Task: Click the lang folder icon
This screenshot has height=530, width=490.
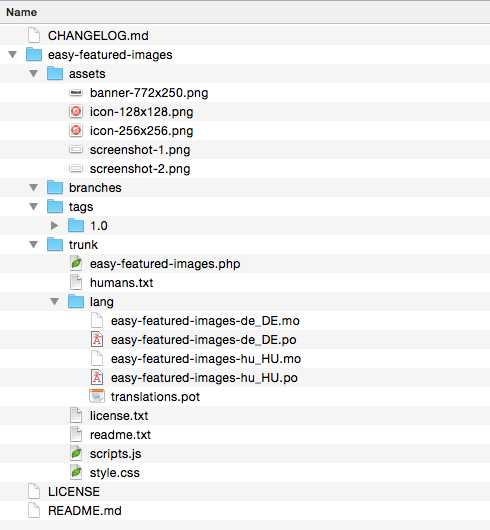Action: [x=76, y=301]
